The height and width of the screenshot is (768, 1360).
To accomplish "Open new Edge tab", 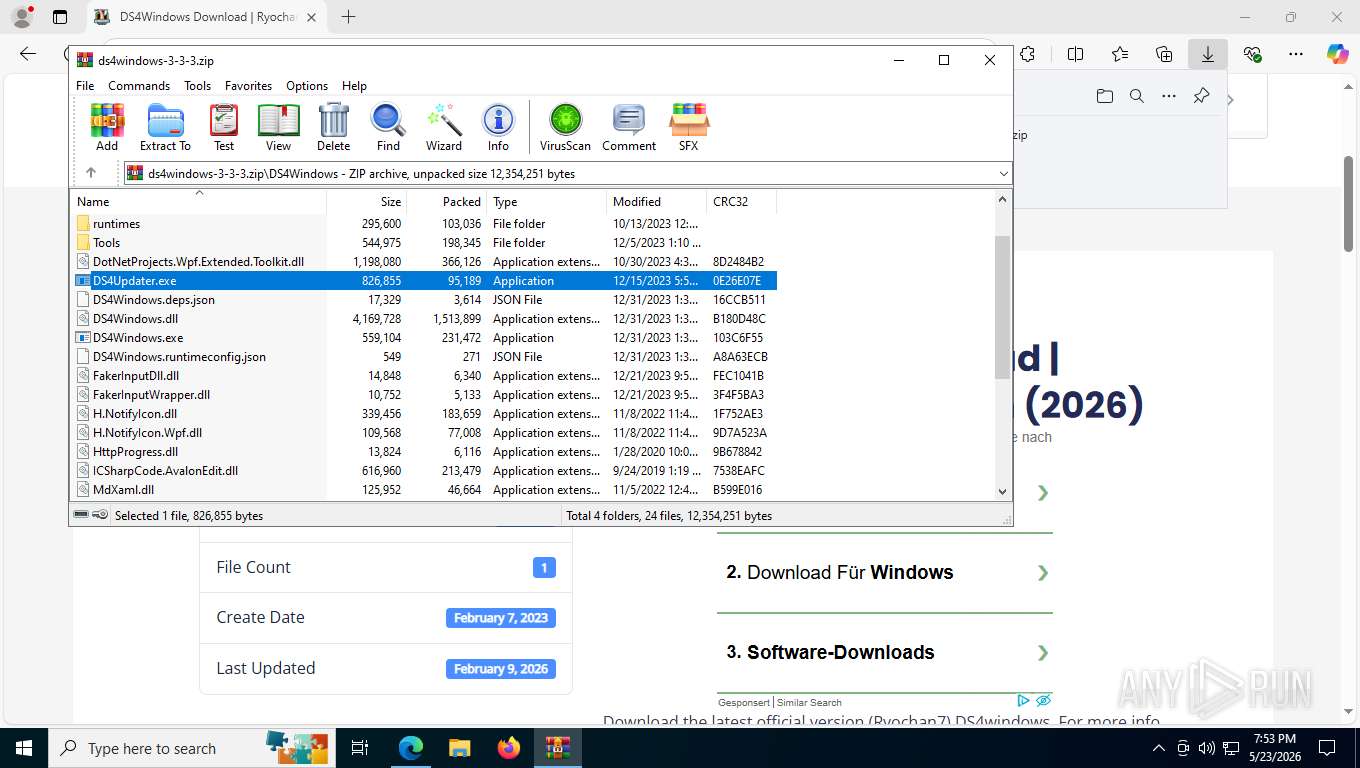I will pos(348,17).
